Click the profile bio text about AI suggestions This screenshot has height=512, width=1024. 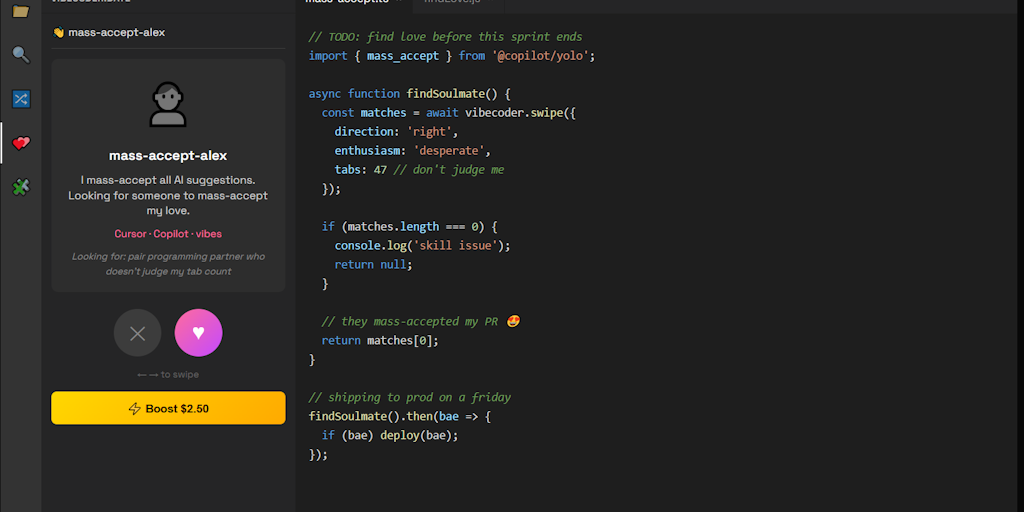[168, 195]
